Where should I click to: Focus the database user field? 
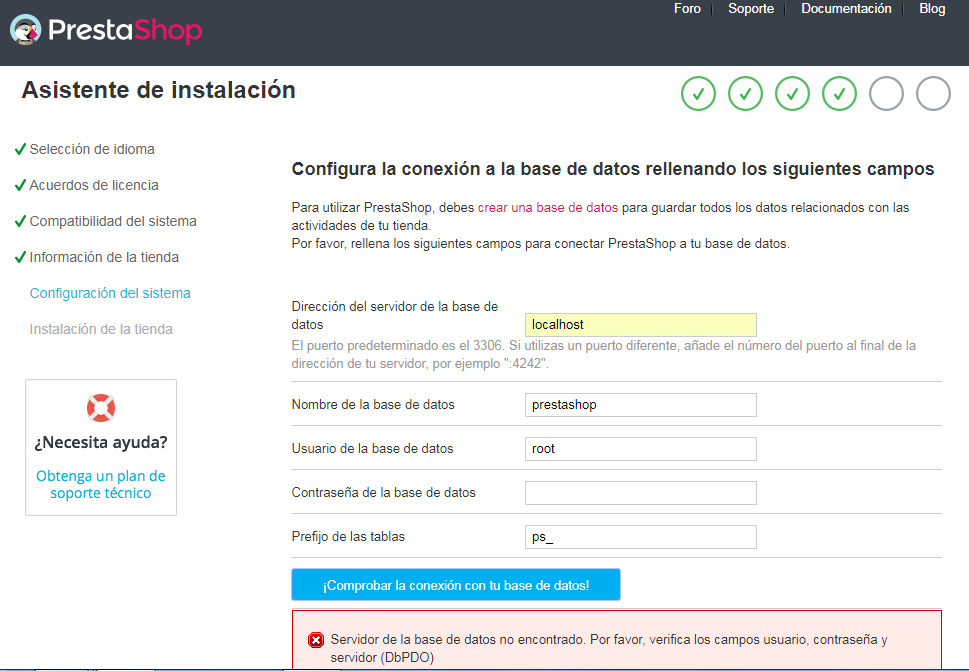coord(641,449)
